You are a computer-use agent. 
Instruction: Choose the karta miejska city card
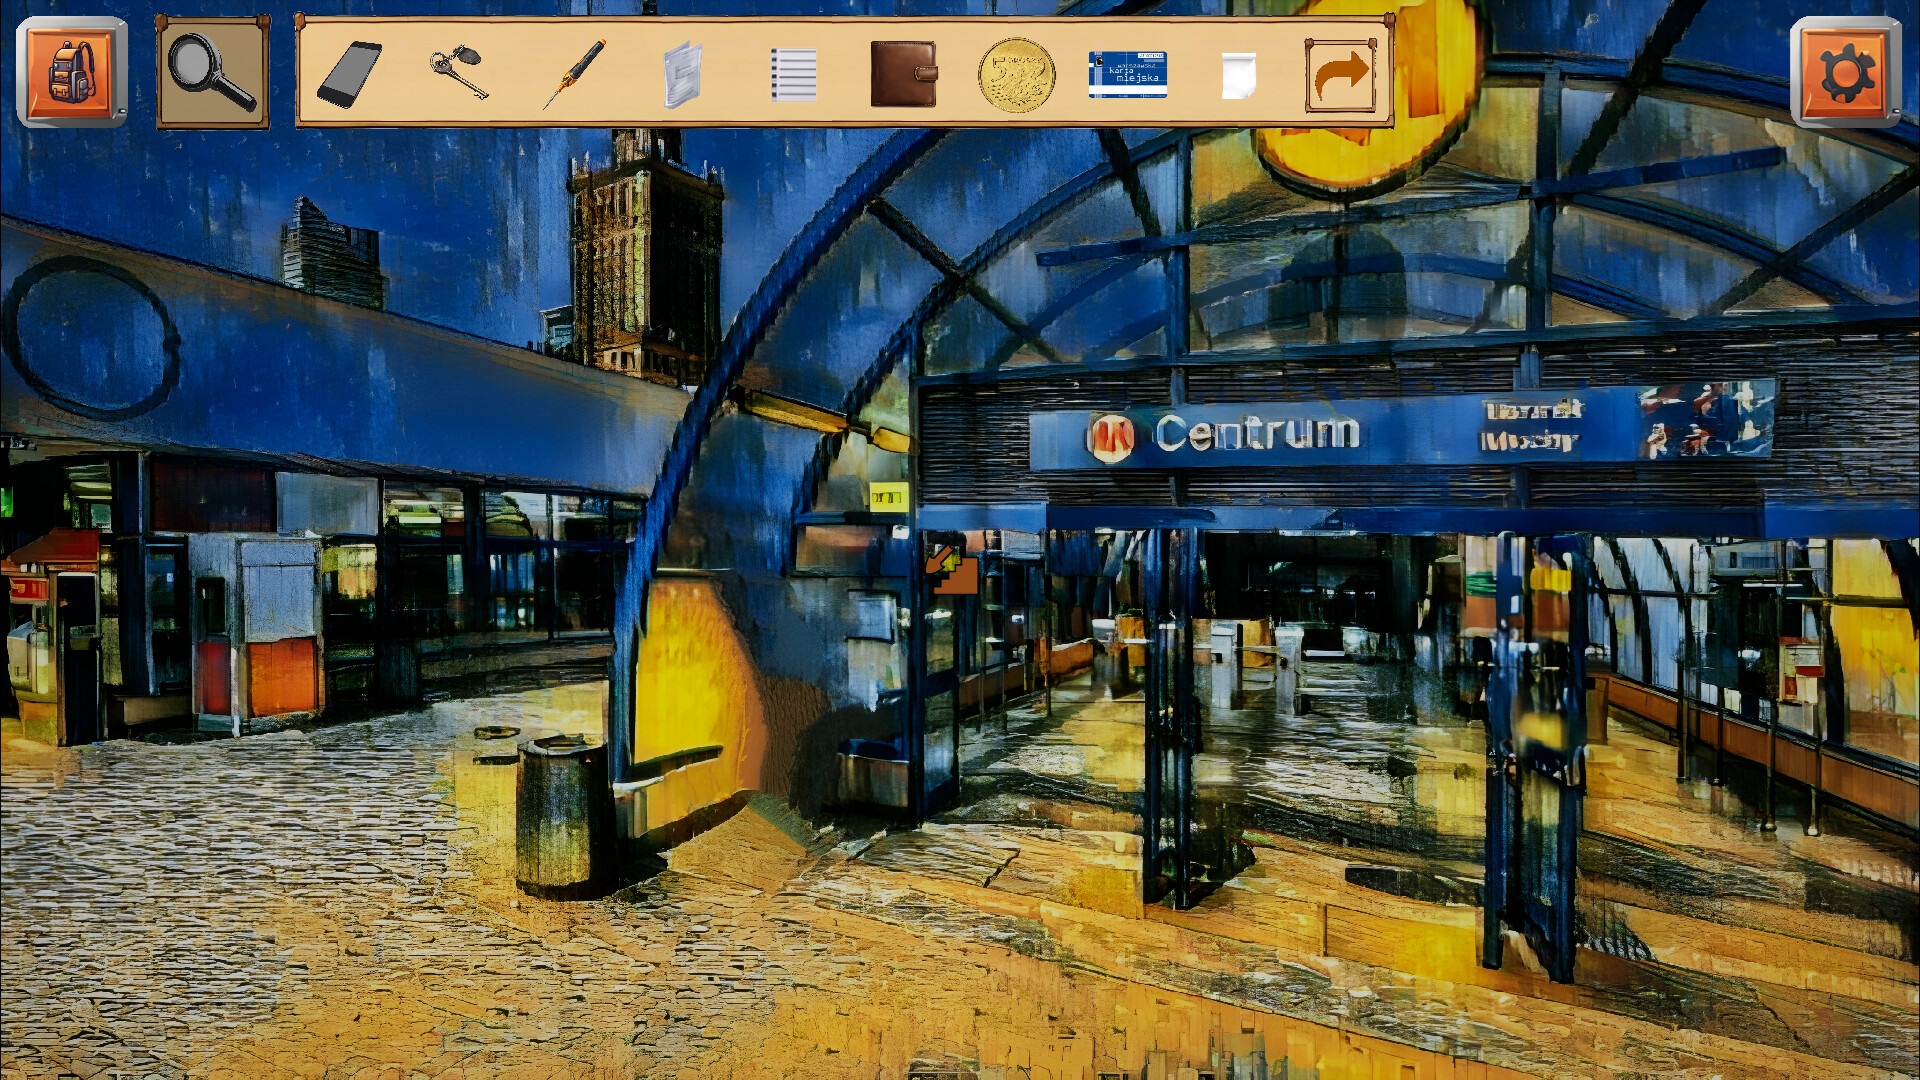click(x=1128, y=75)
